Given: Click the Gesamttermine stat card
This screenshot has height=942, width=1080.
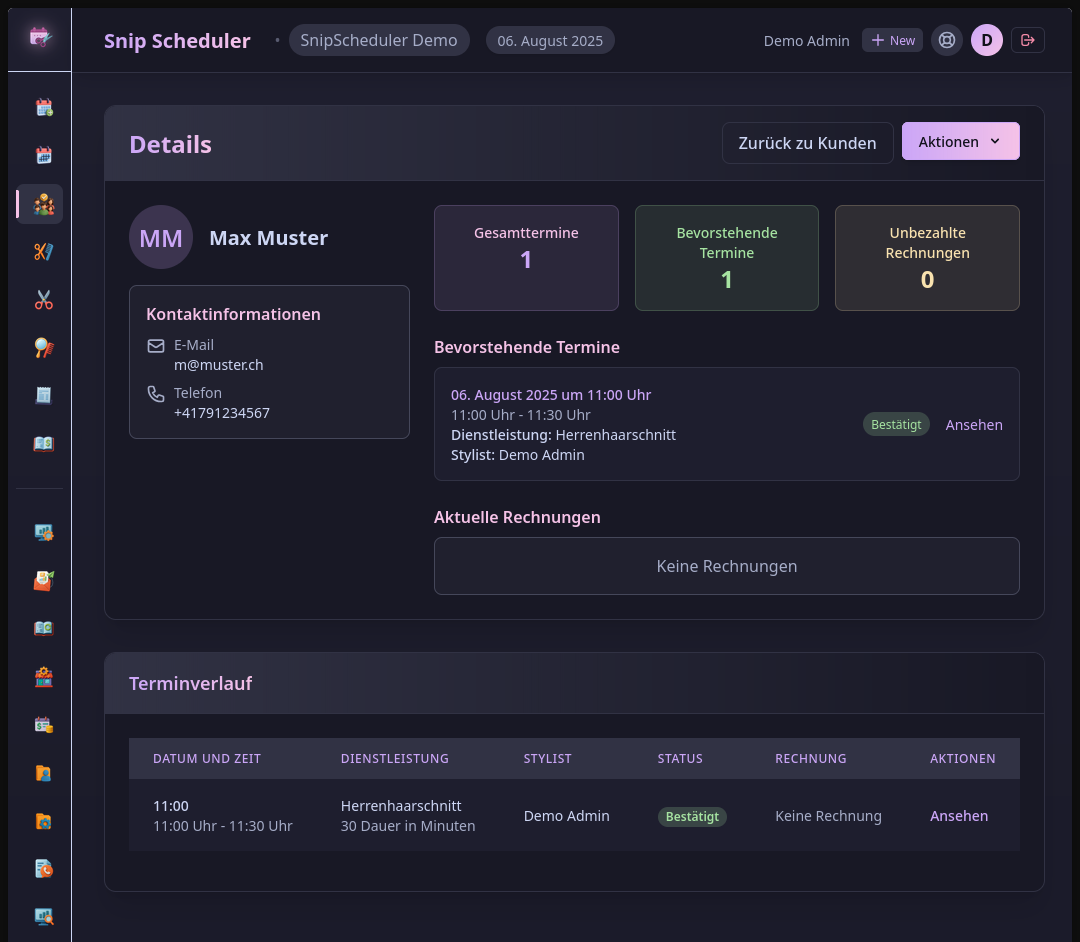Looking at the screenshot, I should 526,258.
